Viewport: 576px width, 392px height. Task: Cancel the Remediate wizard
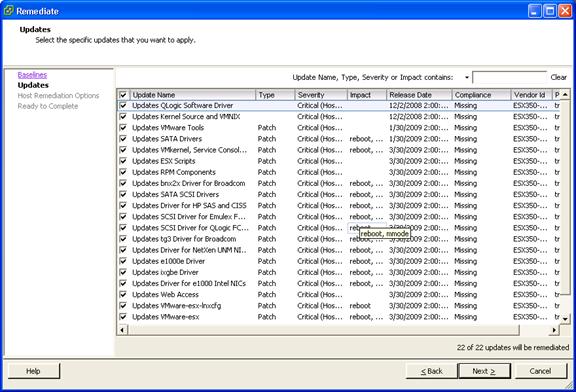[540, 371]
